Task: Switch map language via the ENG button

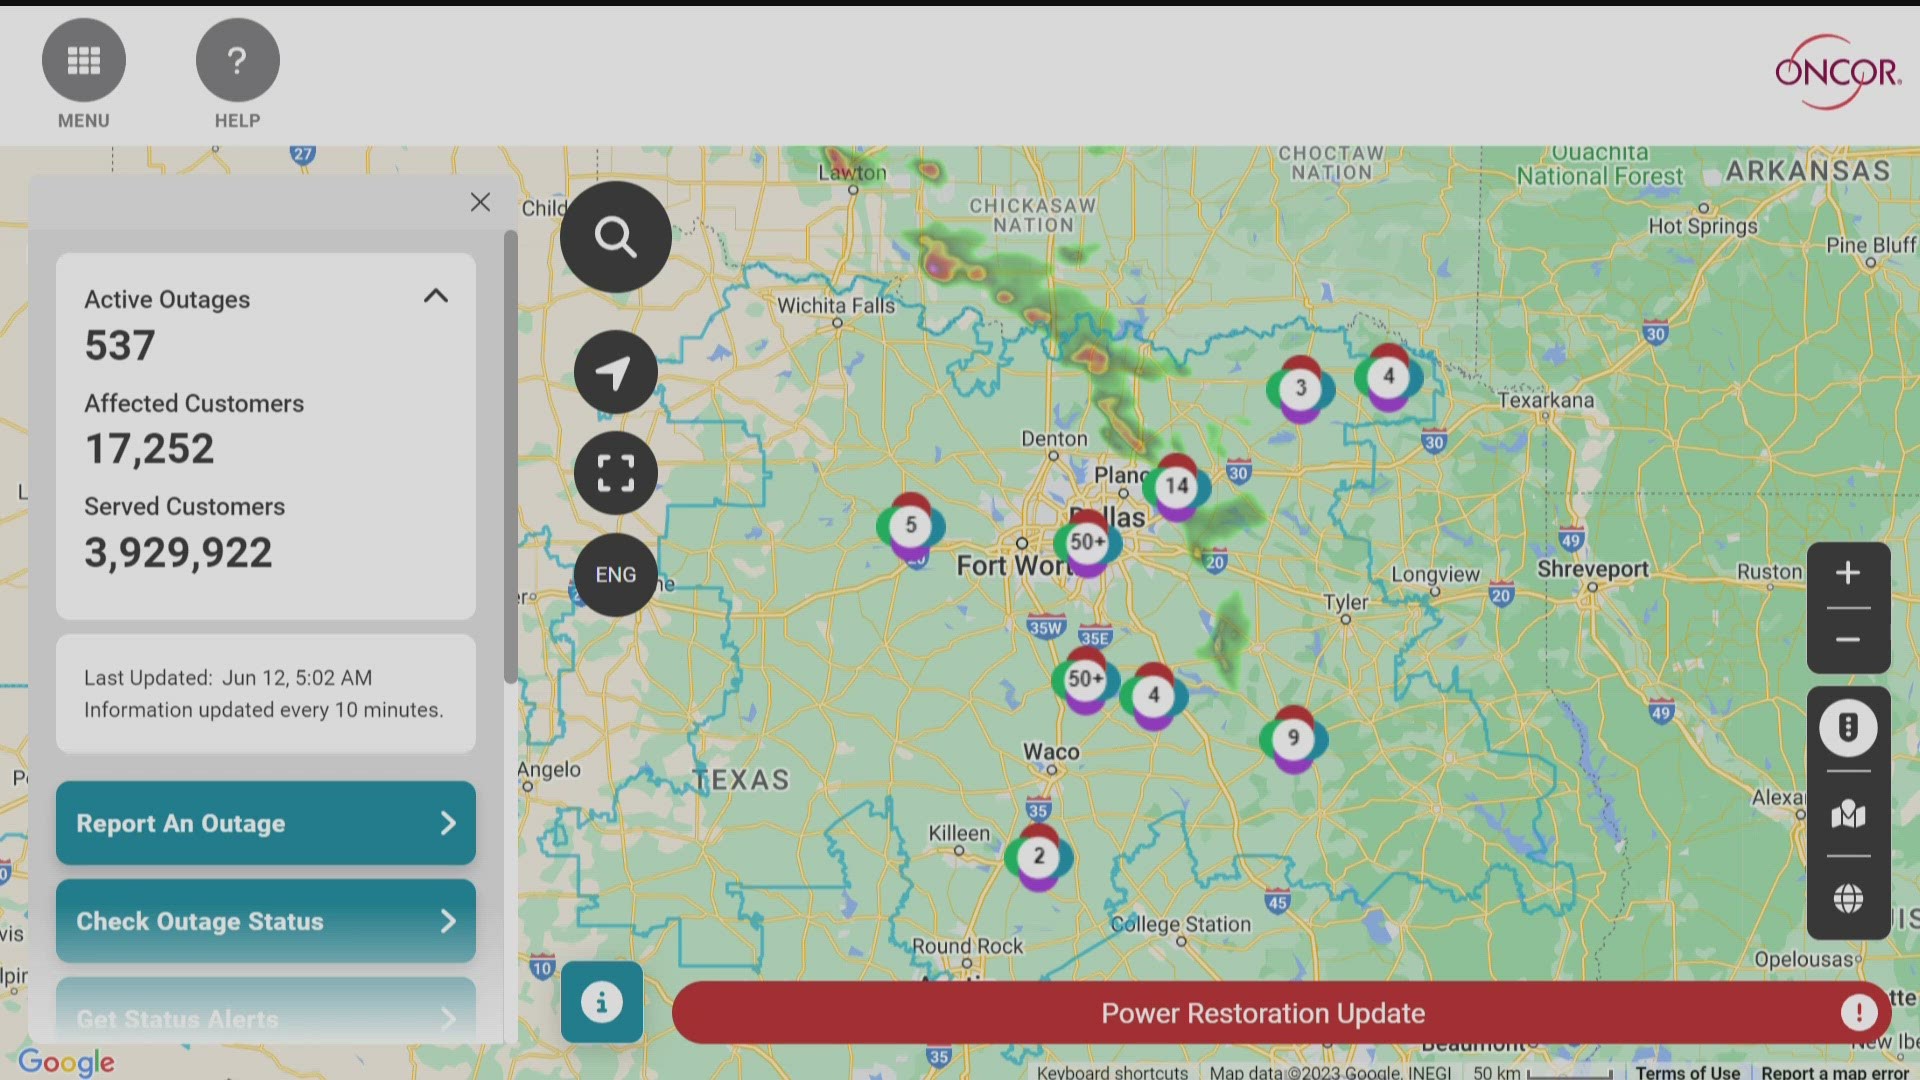Action: click(x=615, y=574)
